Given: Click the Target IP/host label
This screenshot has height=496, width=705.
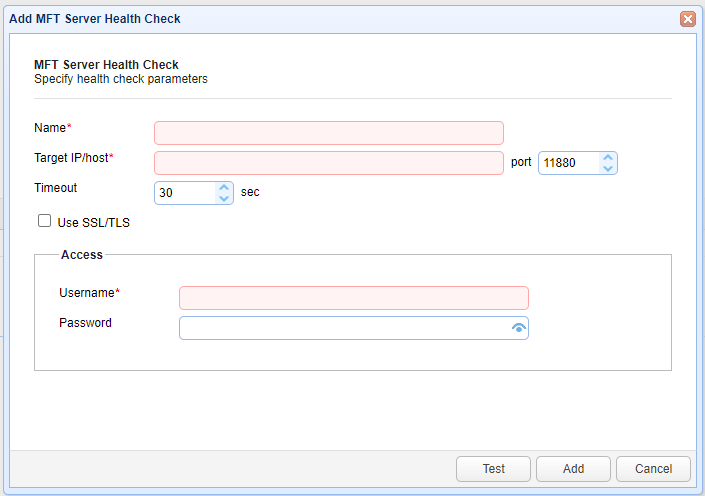Looking at the screenshot, I should (73, 158).
